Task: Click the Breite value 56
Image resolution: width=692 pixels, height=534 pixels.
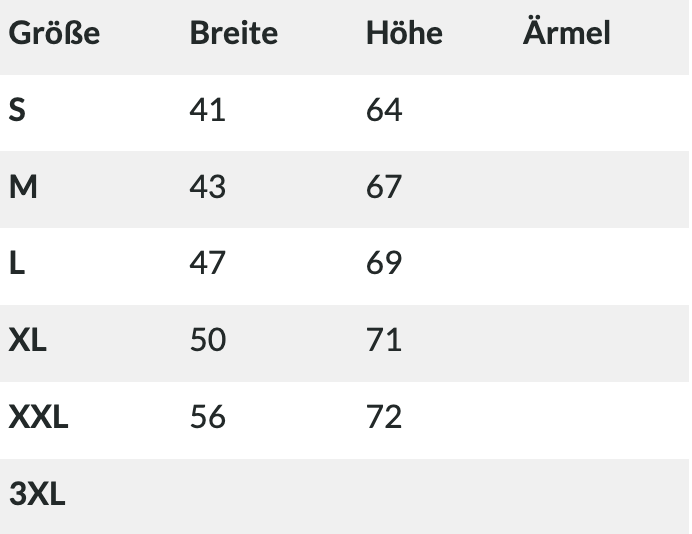Action: (207, 416)
